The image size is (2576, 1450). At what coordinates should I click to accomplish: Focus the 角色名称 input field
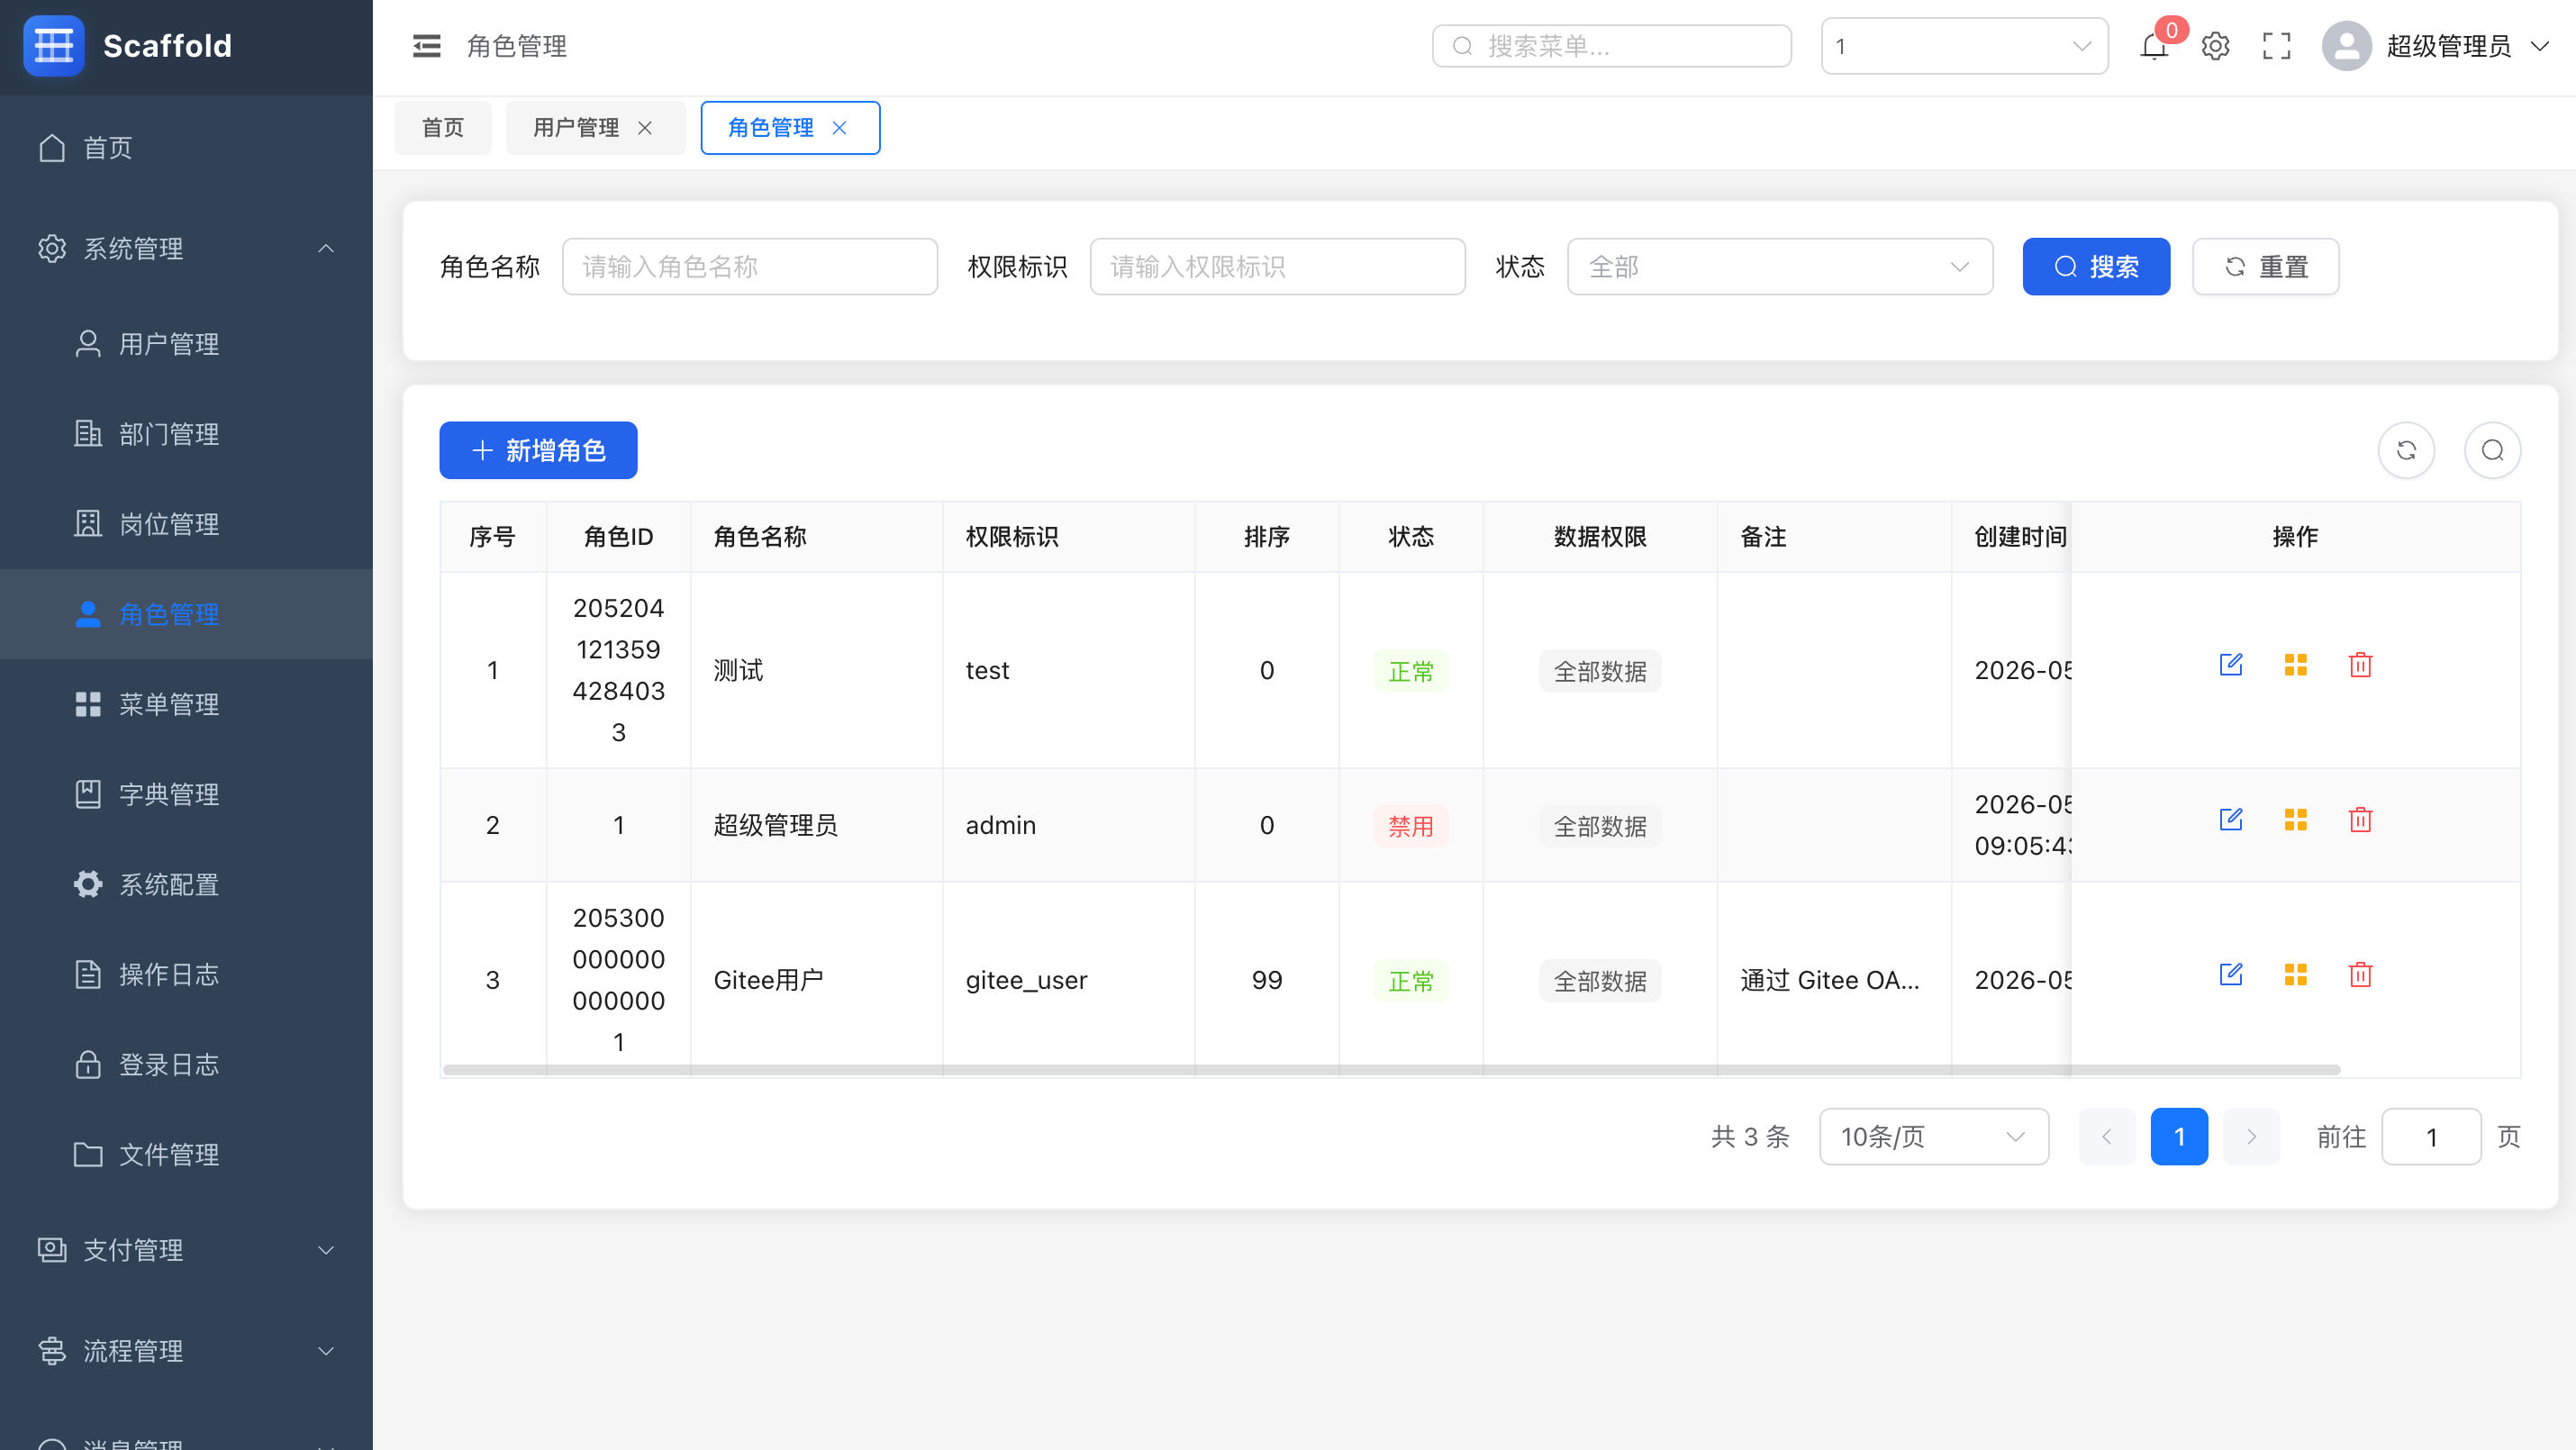click(x=750, y=267)
